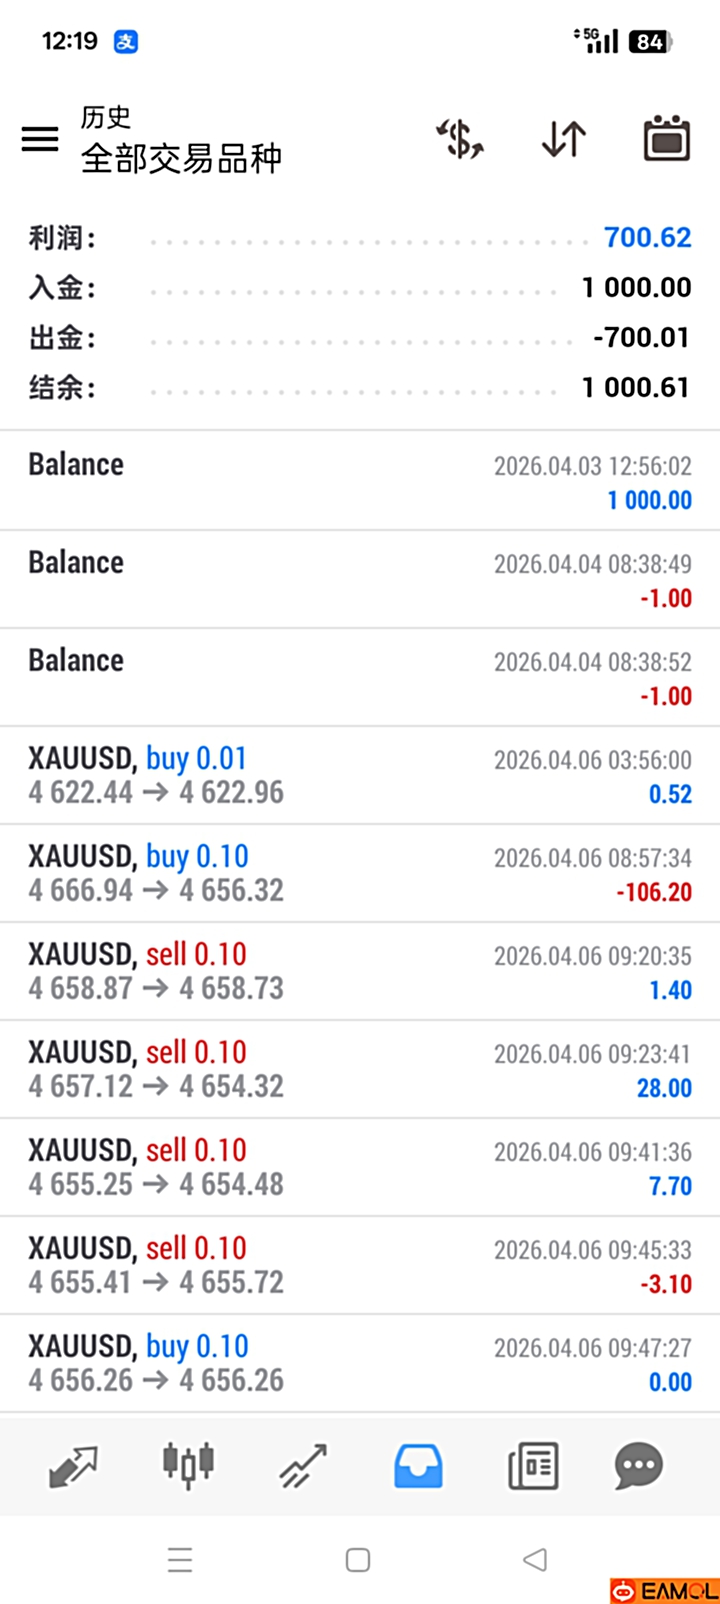This screenshot has width=720, height=1604.
Task: Open XAUUSD buy 0.01 trade with 0.52 profit
Action: click(360, 775)
